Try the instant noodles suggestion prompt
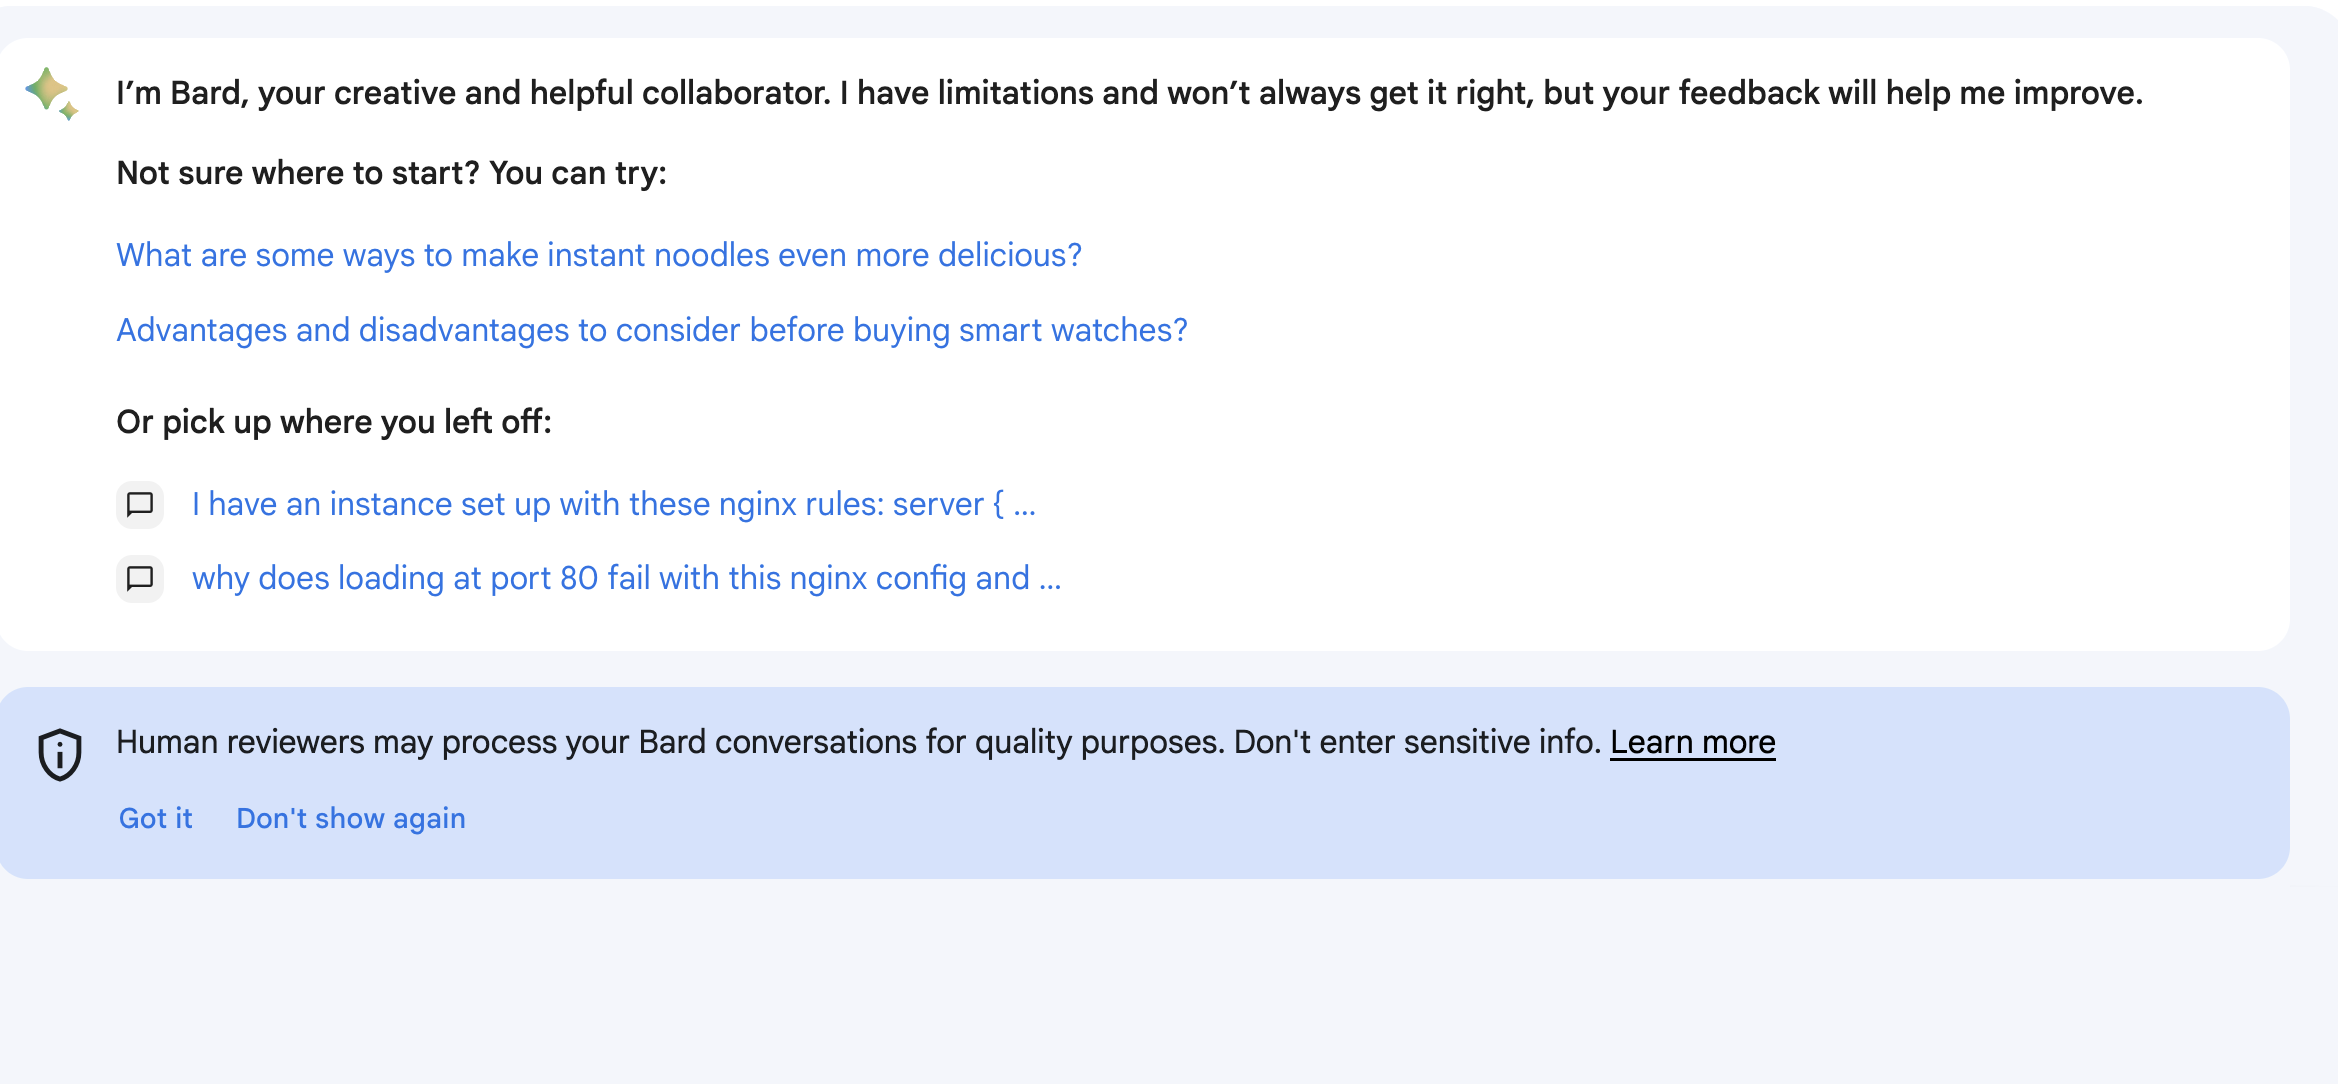Screen dimensions: 2338x1084 (599, 255)
